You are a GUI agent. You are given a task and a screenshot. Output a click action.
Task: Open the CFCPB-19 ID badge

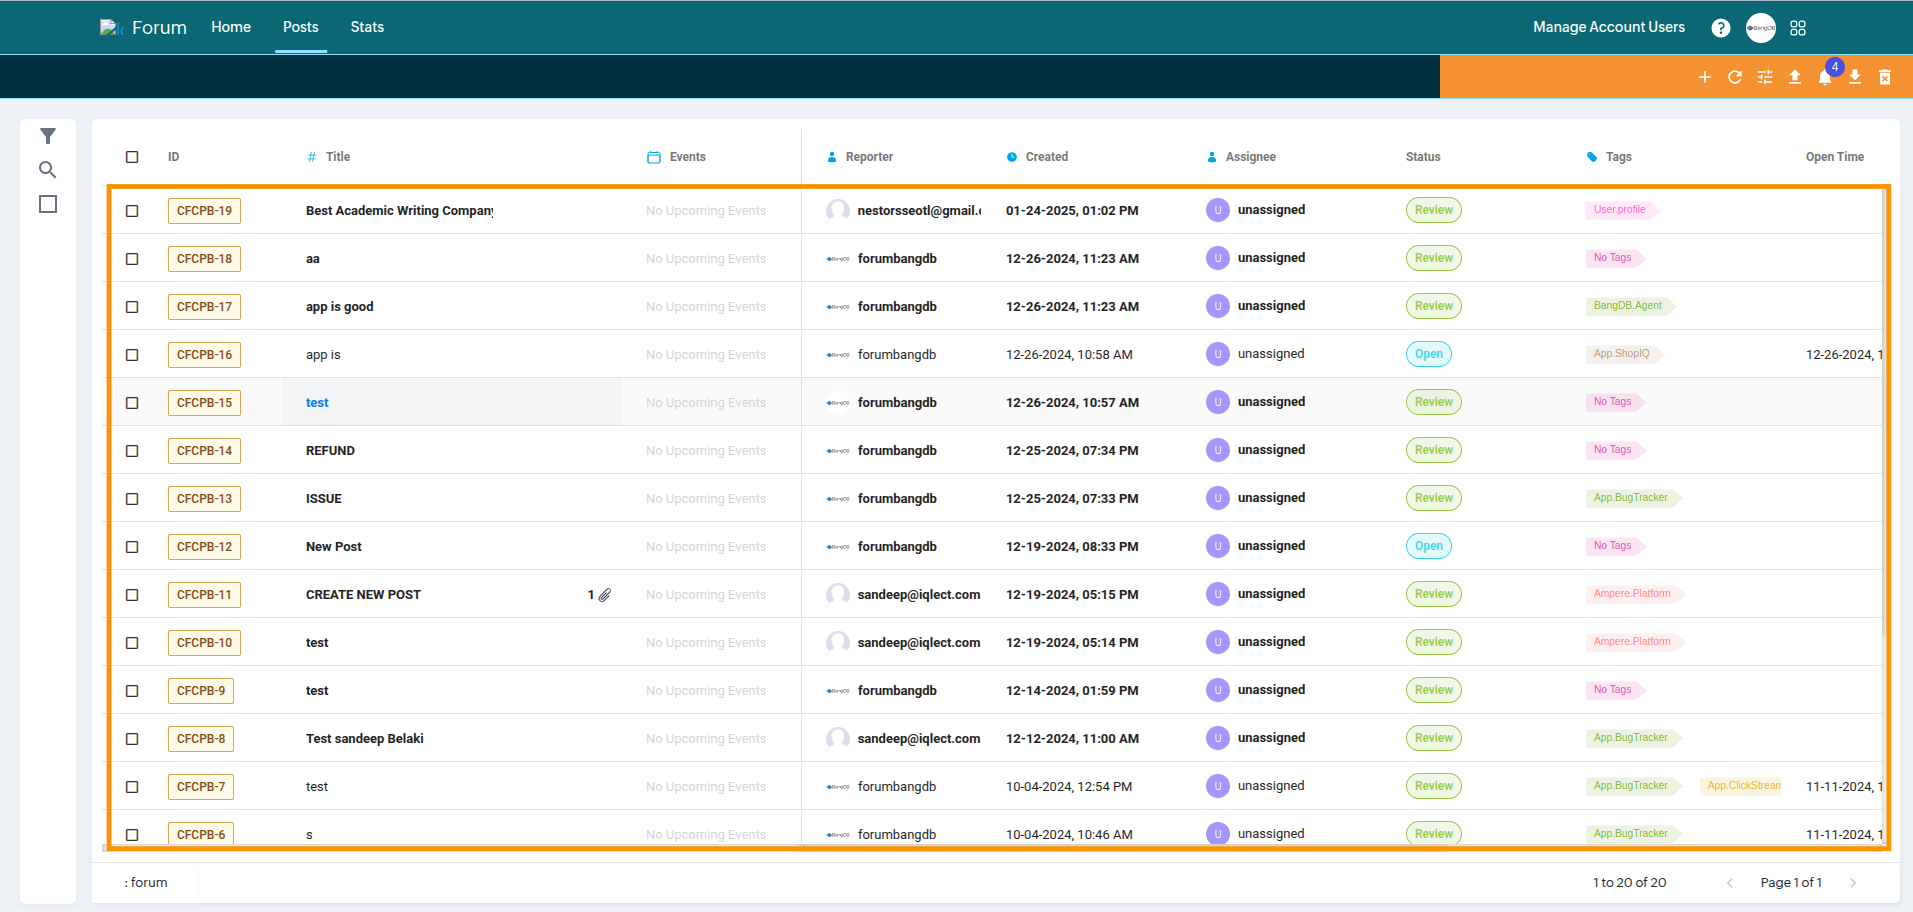pos(204,211)
